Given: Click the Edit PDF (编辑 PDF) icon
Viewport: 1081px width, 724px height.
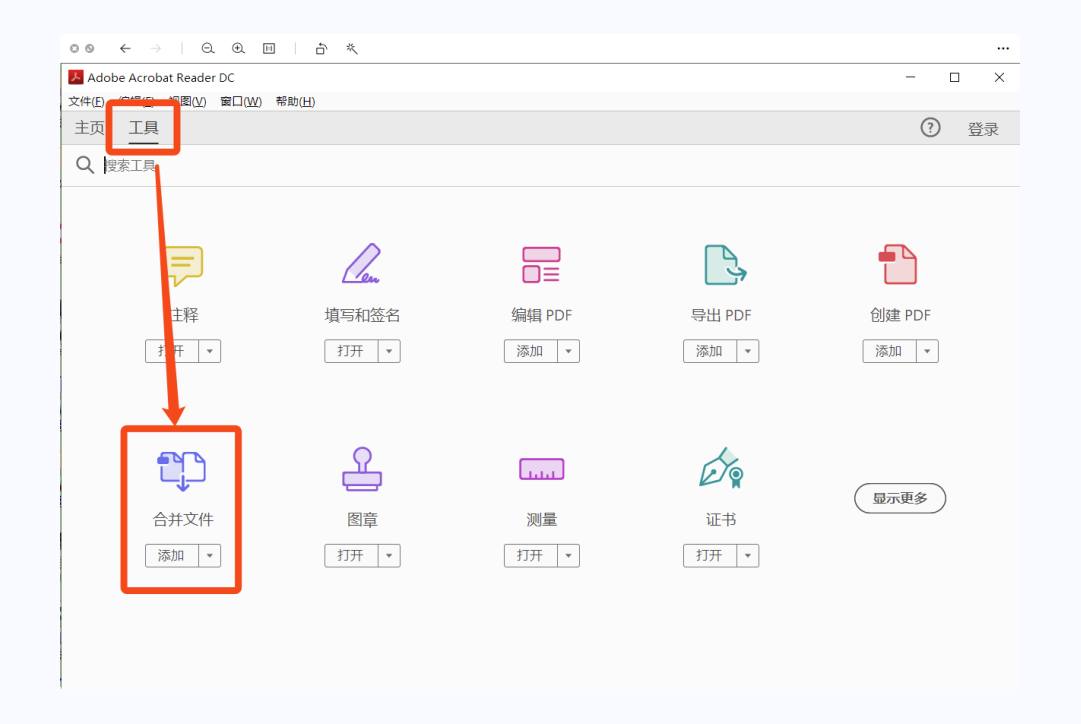Looking at the screenshot, I should click(x=541, y=265).
